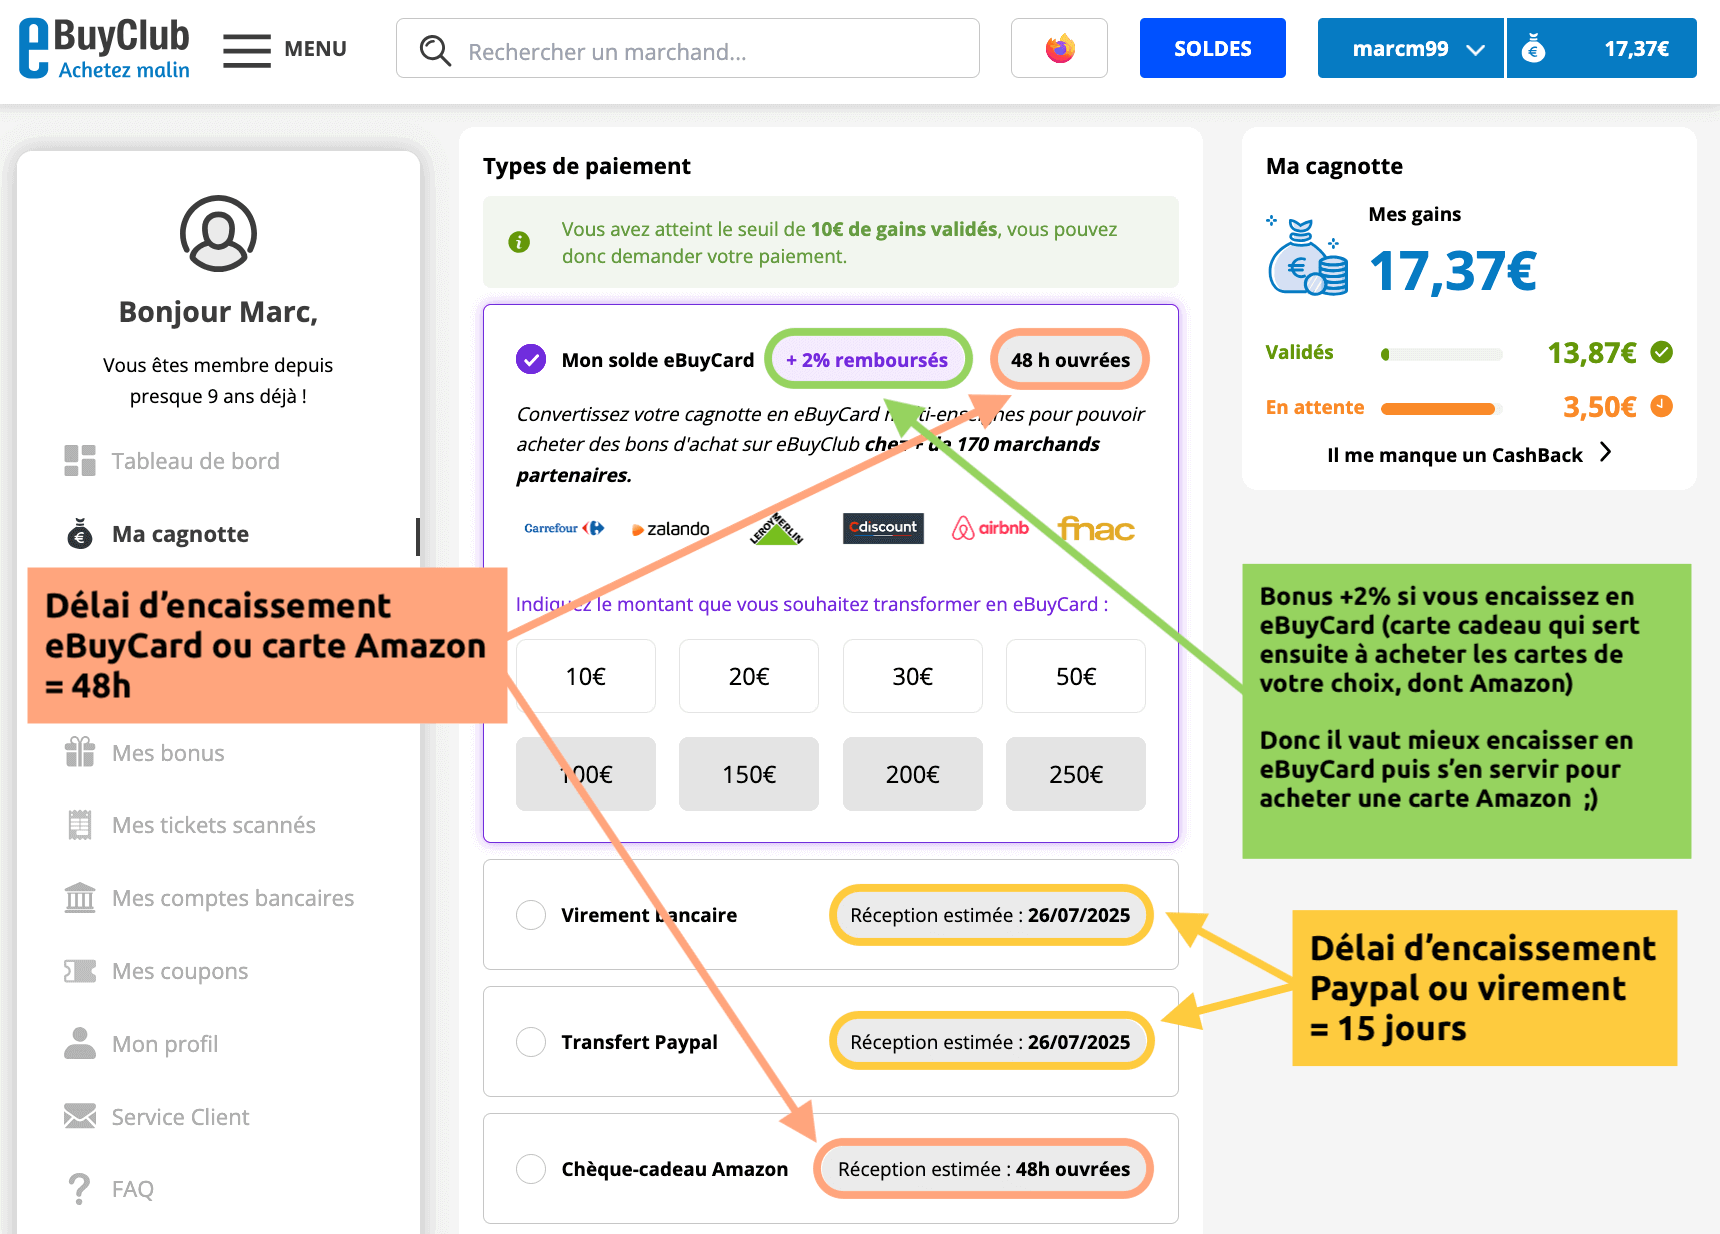Screen dimensions: 1720x1234
Task: Click the Mes bonus gift icon
Action: pos(80,751)
